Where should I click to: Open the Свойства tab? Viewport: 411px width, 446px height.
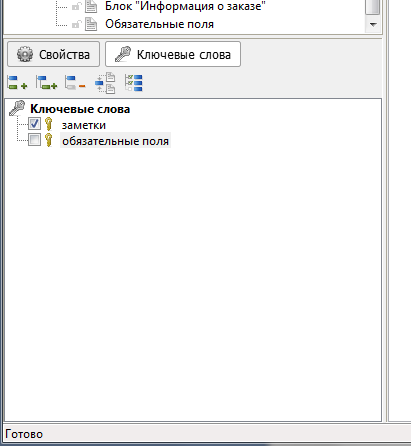pyautogui.click(x=53, y=54)
